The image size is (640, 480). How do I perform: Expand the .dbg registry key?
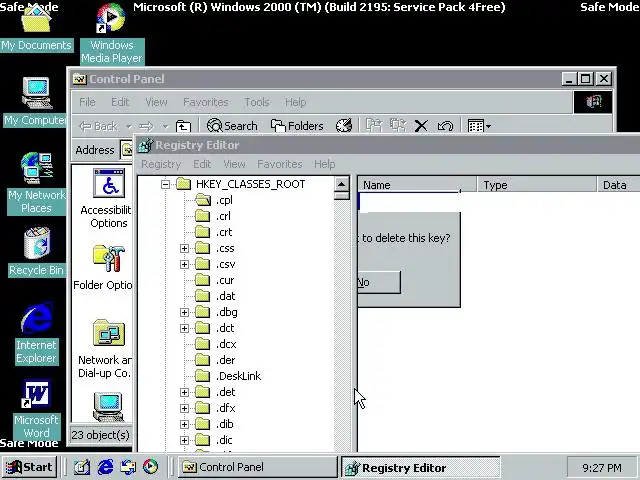[x=184, y=313]
